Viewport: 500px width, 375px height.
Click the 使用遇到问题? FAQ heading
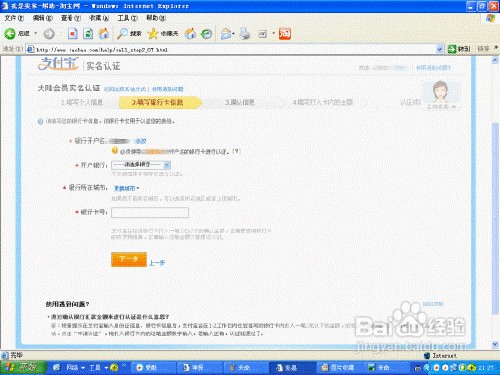pos(67,304)
